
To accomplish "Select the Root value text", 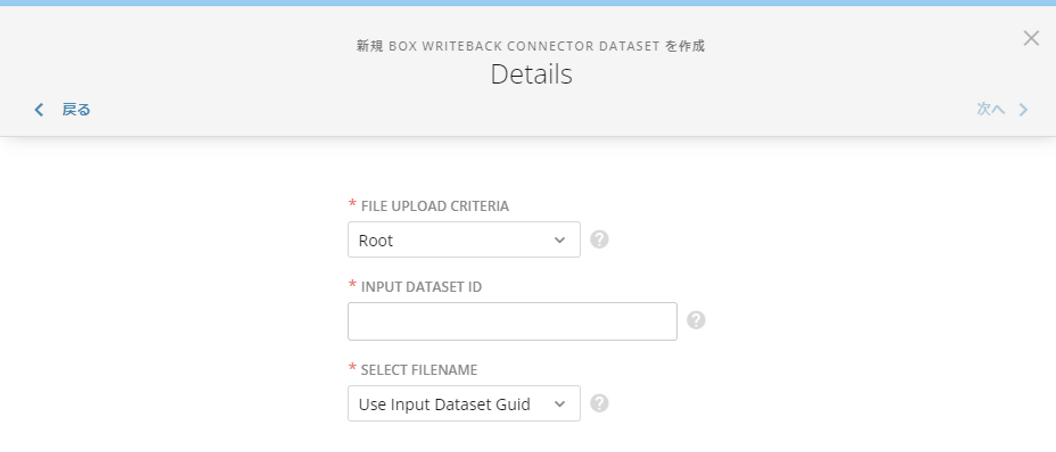I will (376, 240).
